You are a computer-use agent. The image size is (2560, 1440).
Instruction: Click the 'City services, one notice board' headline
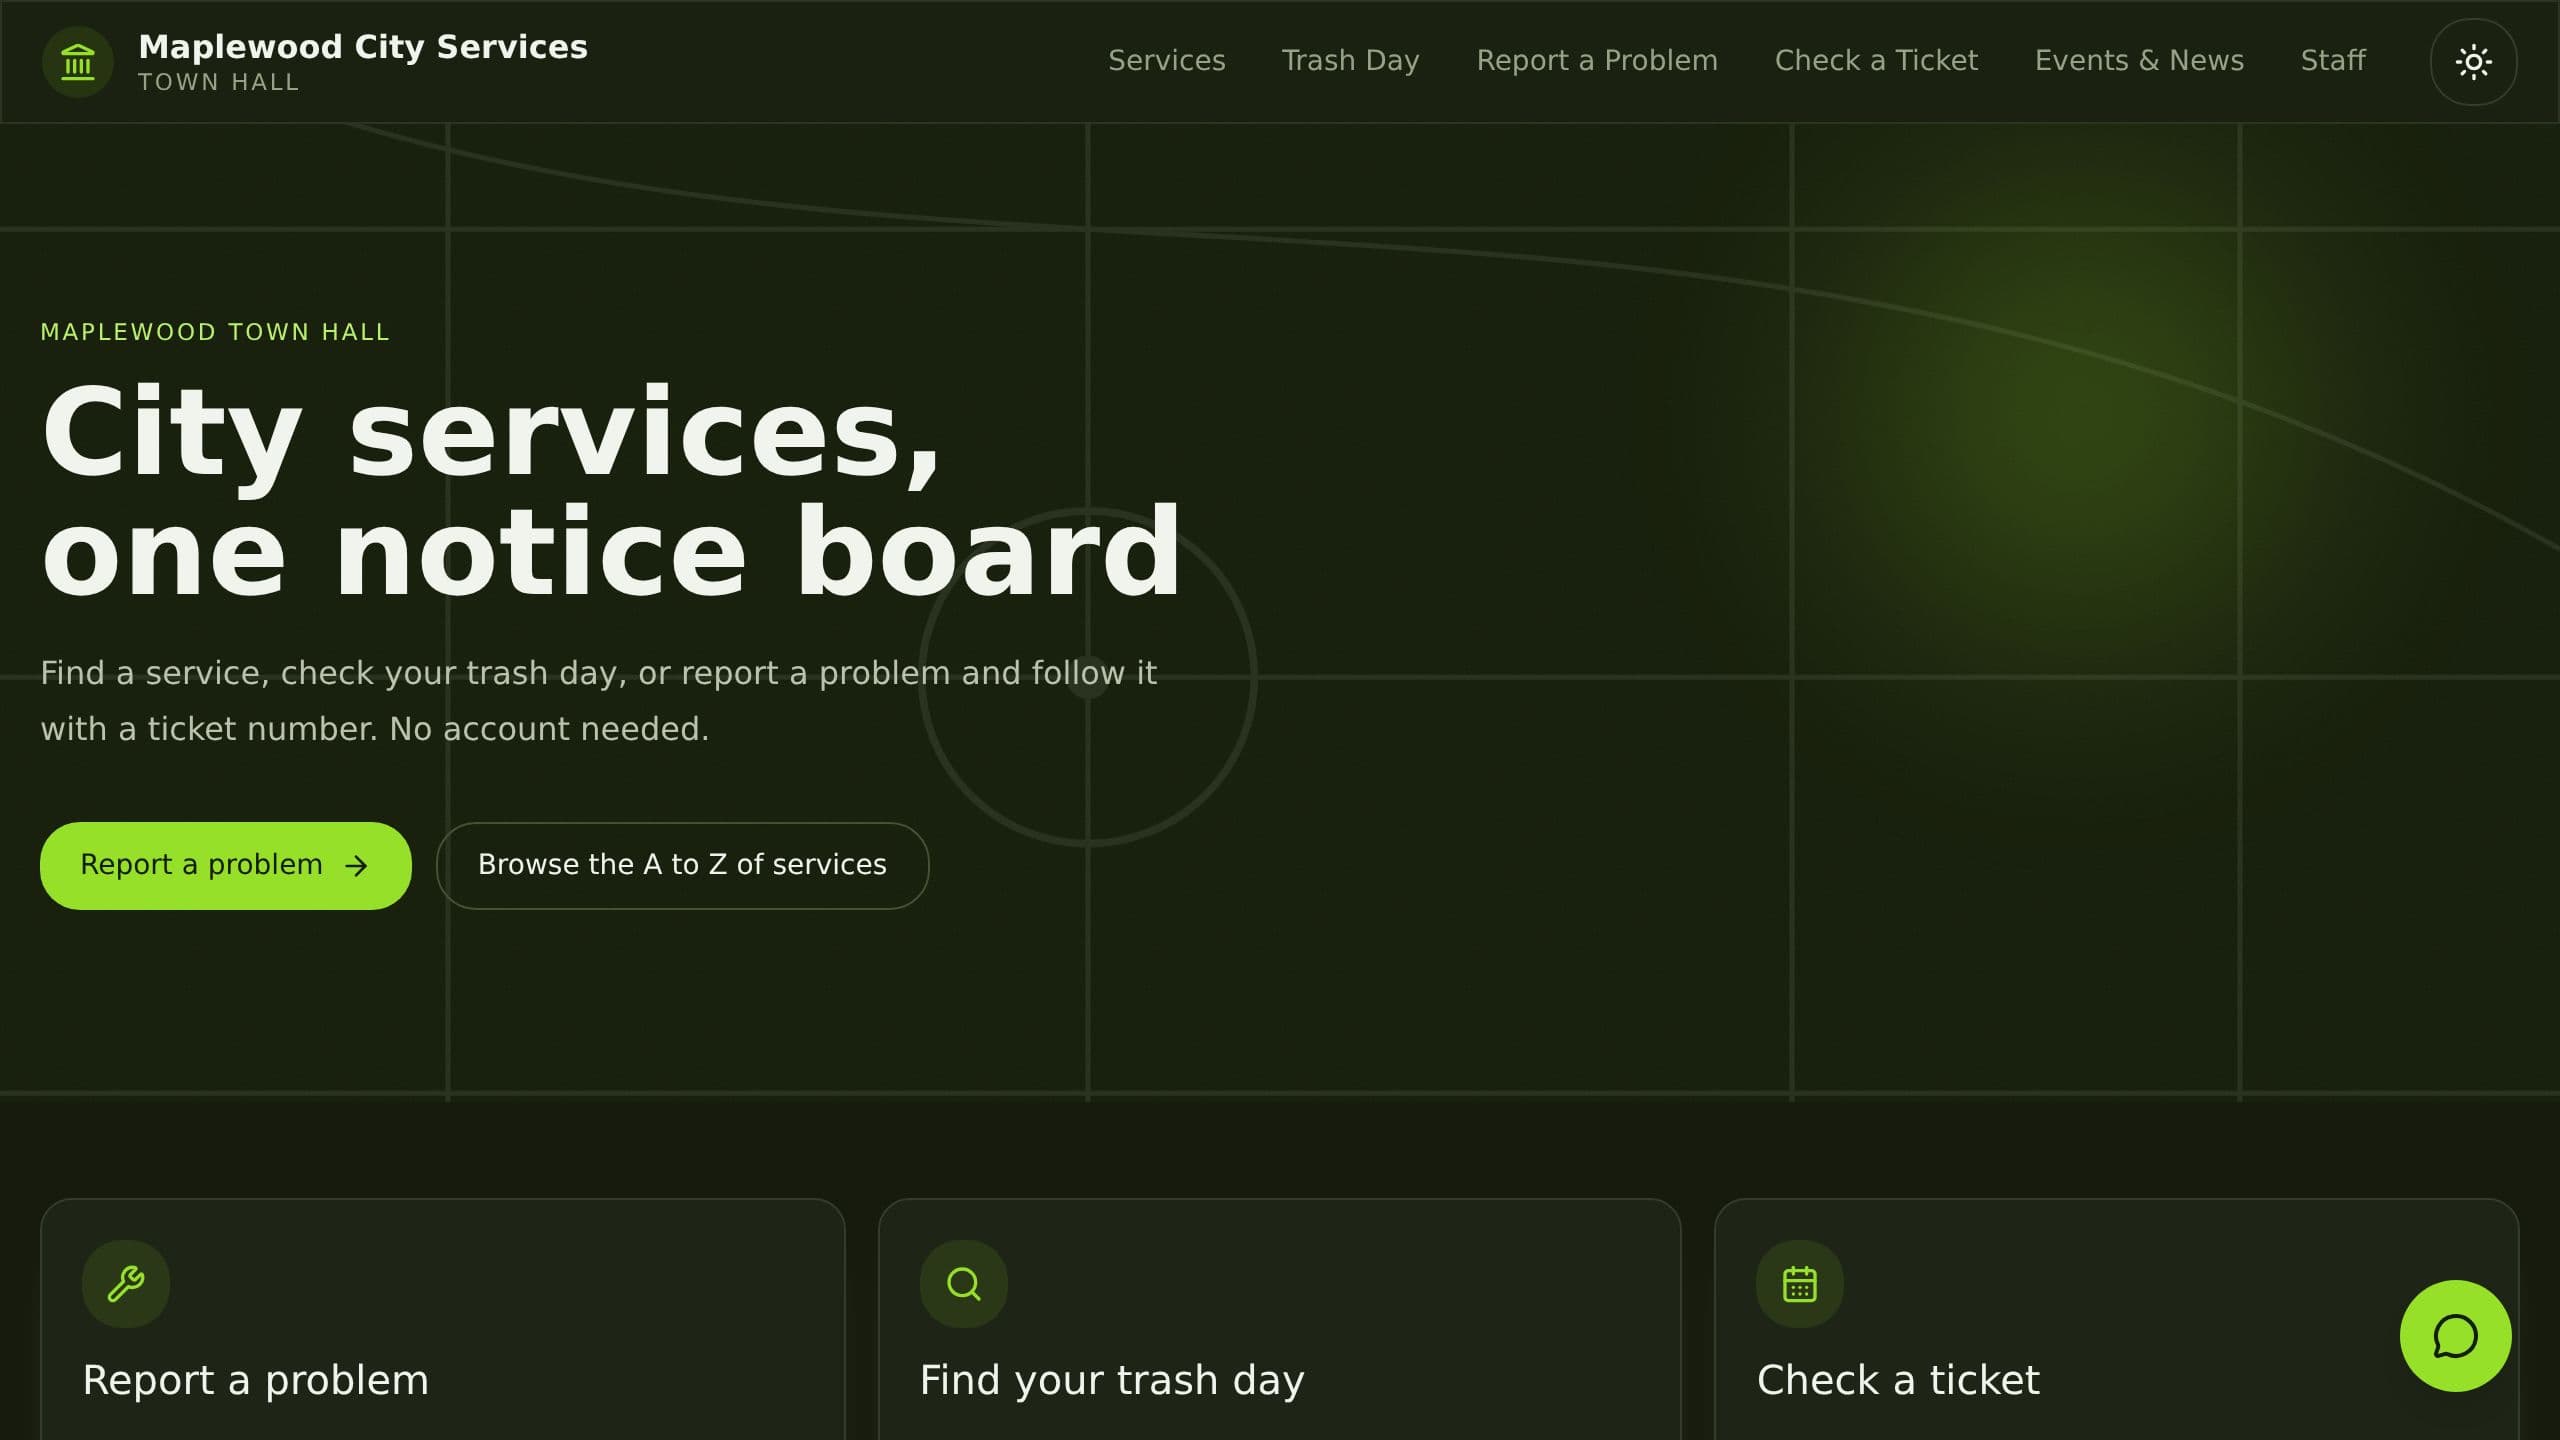click(611, 492)
